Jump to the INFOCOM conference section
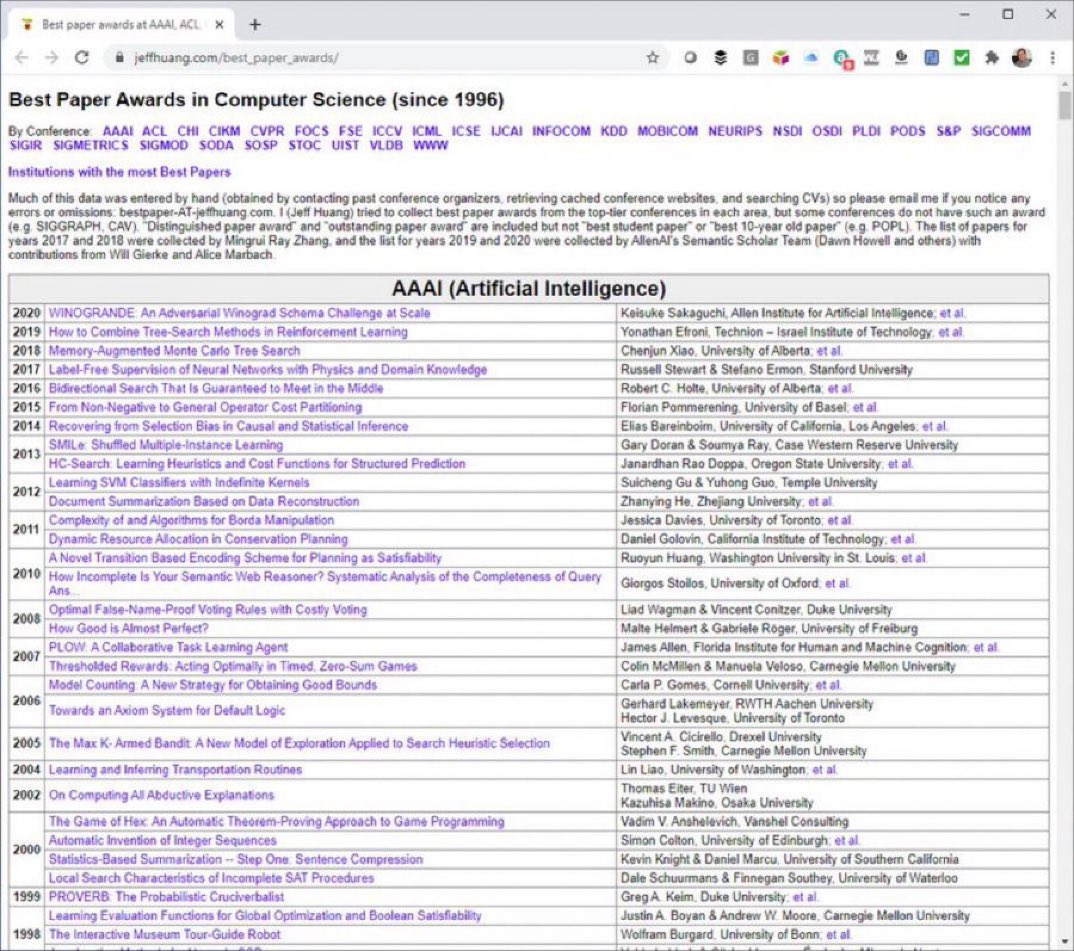The width and height of the screenshot is (1074, 951). click(x=561, y=131)
